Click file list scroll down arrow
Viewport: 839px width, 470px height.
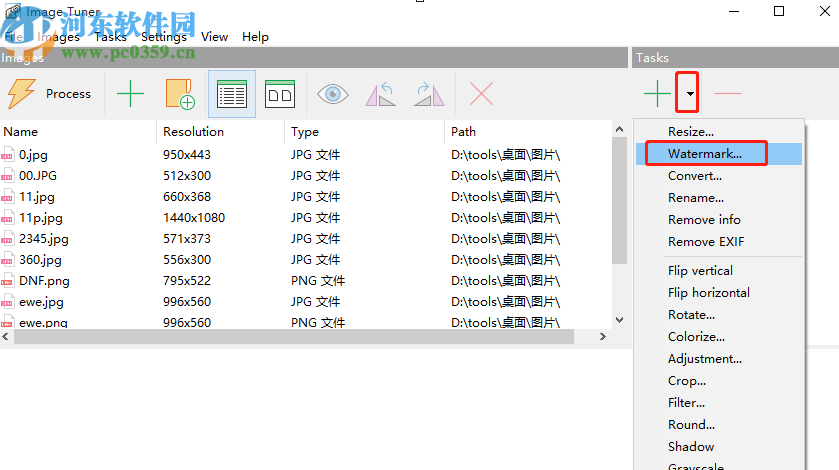(620, 320)
